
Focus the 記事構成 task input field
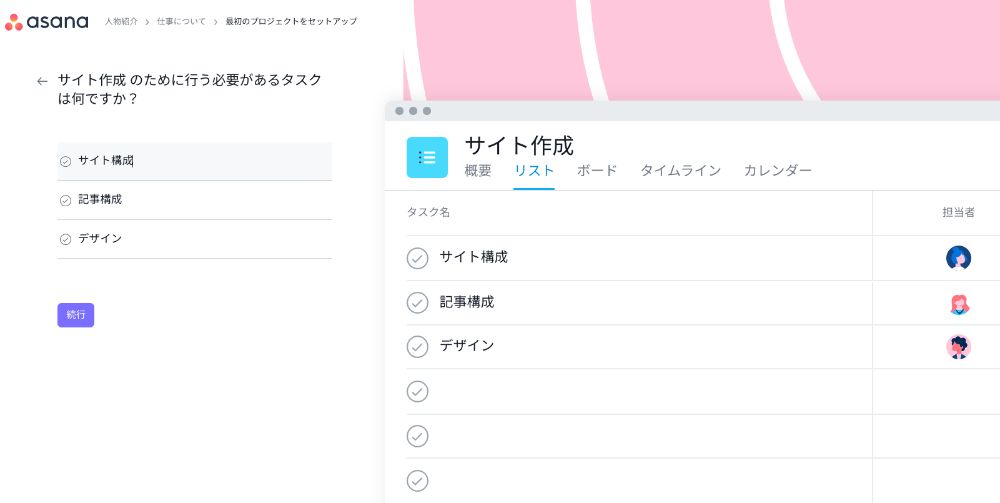pyautogui.click(x=200, y=200)
